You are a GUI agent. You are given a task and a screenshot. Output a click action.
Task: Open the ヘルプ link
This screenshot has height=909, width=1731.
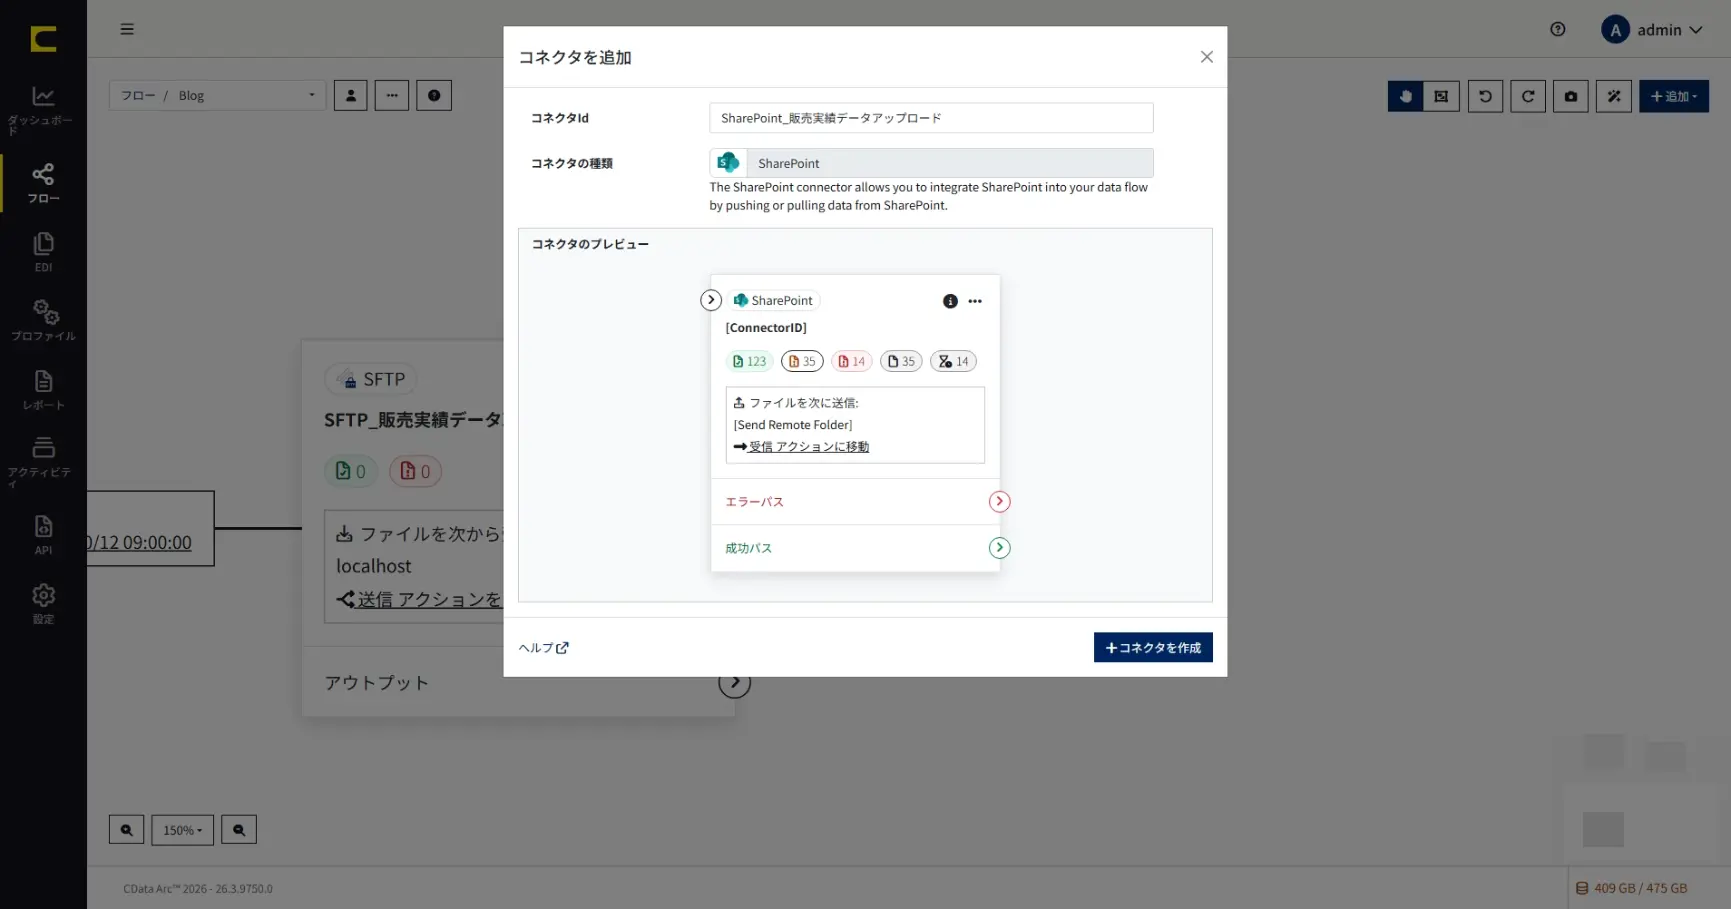click(x=543, y=648)
